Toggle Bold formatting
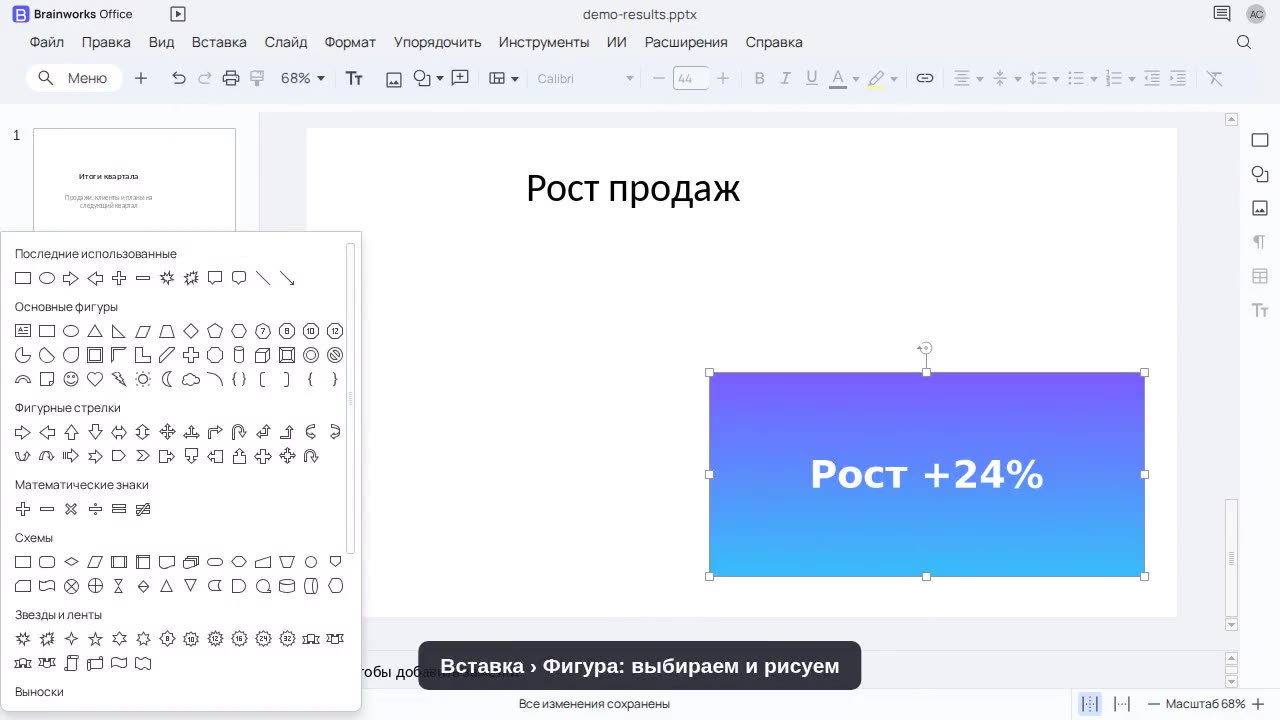The image size is (1280, 720). point(759,78)
